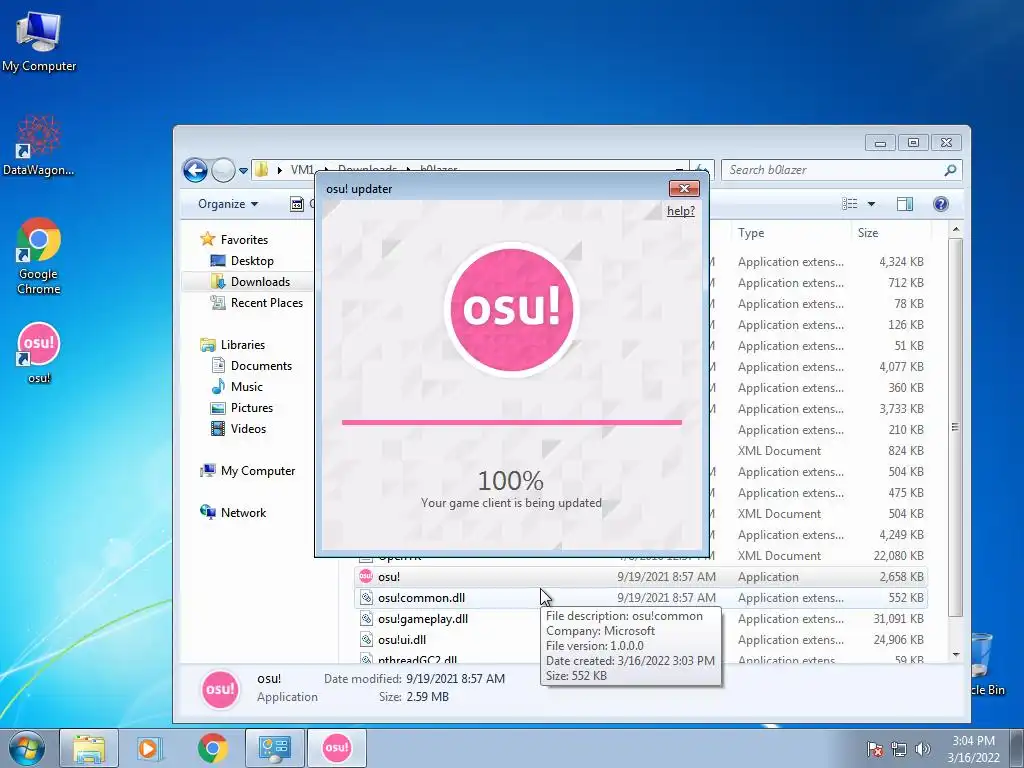Open Windows Media Player from taskbar

149,748
